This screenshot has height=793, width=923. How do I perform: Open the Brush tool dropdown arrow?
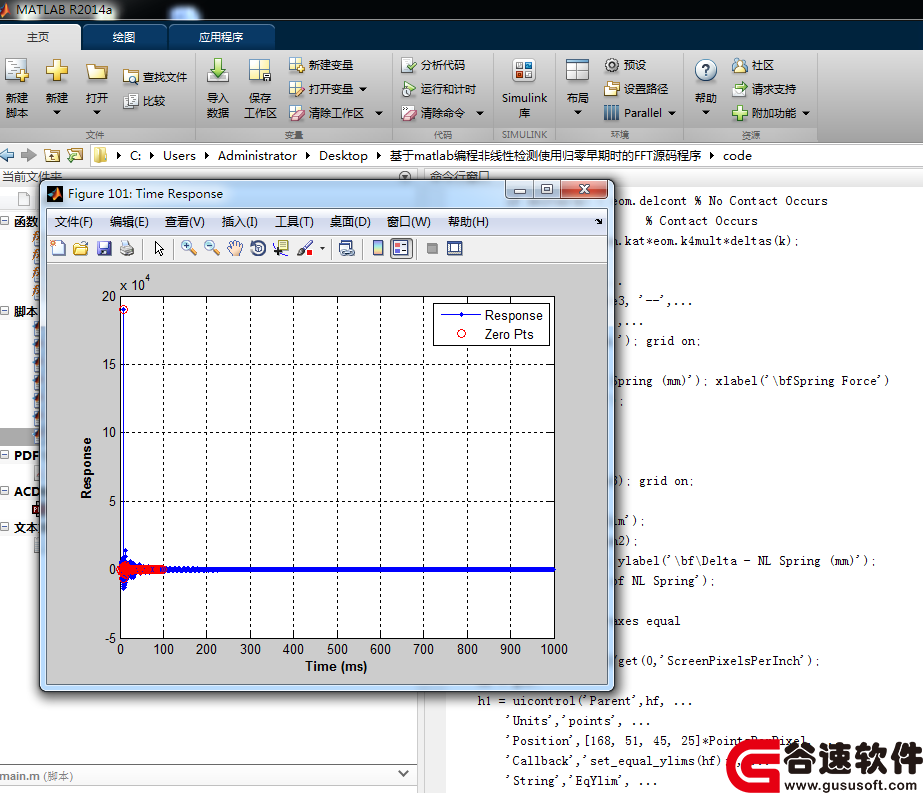(x=322, y=249)
